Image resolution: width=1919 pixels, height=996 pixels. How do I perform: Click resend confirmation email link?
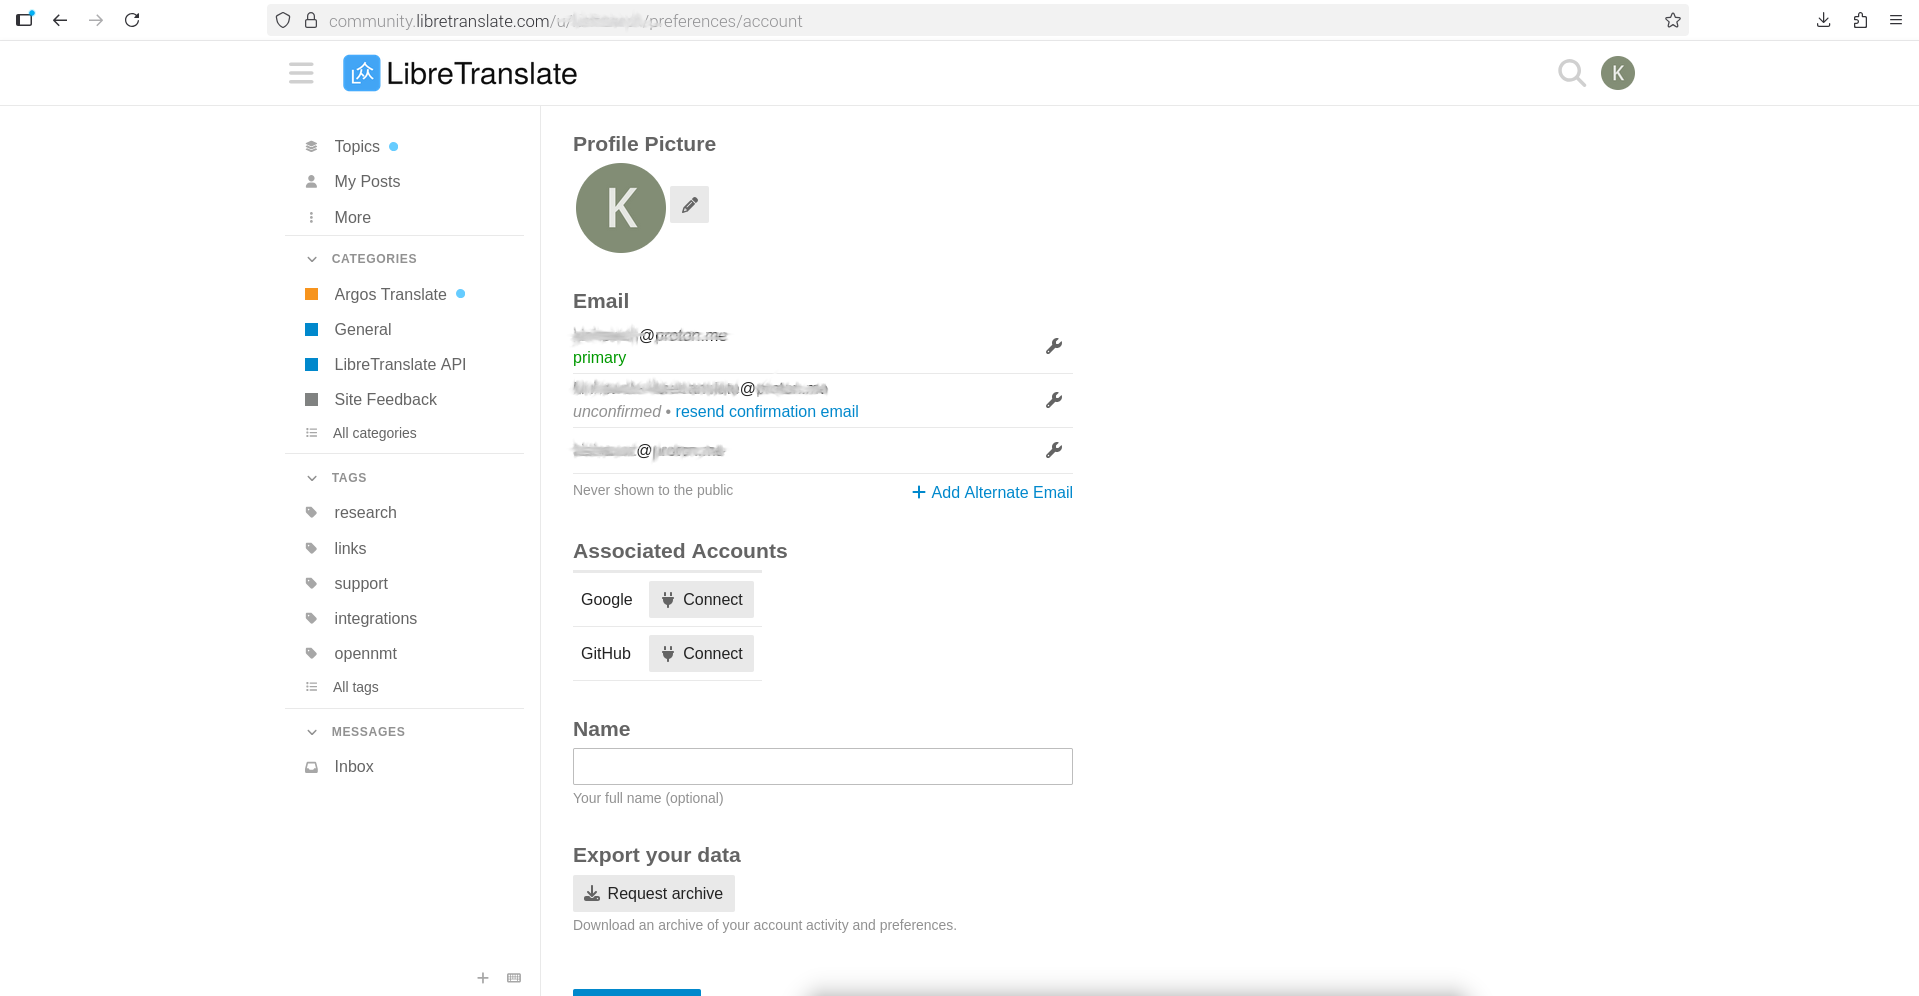coord(766,412)
